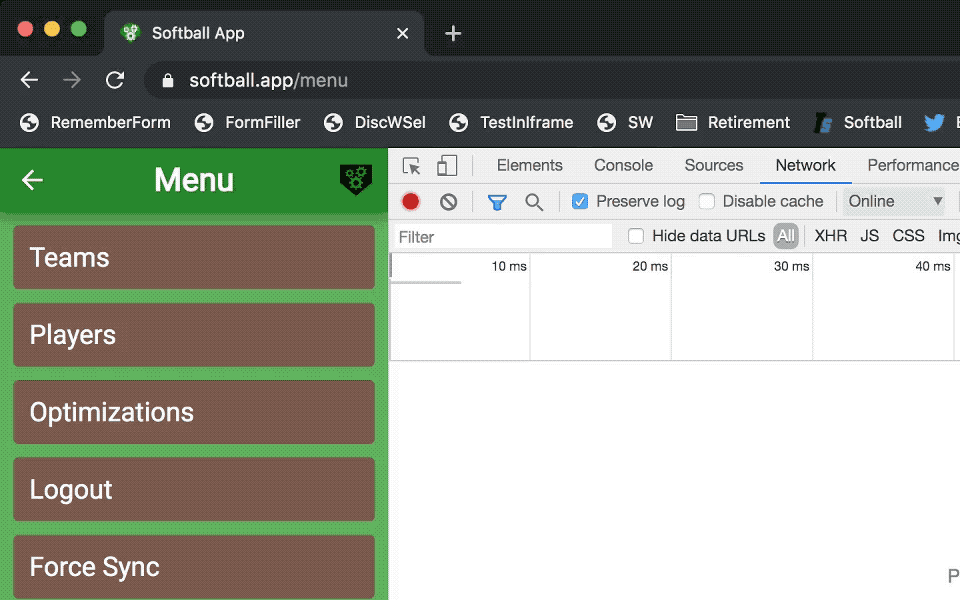Image resolution: width=960 pixels, height=600 pixels.
Task: Activate DevTools inspect element tool
Action: click(x=411, y=166)
